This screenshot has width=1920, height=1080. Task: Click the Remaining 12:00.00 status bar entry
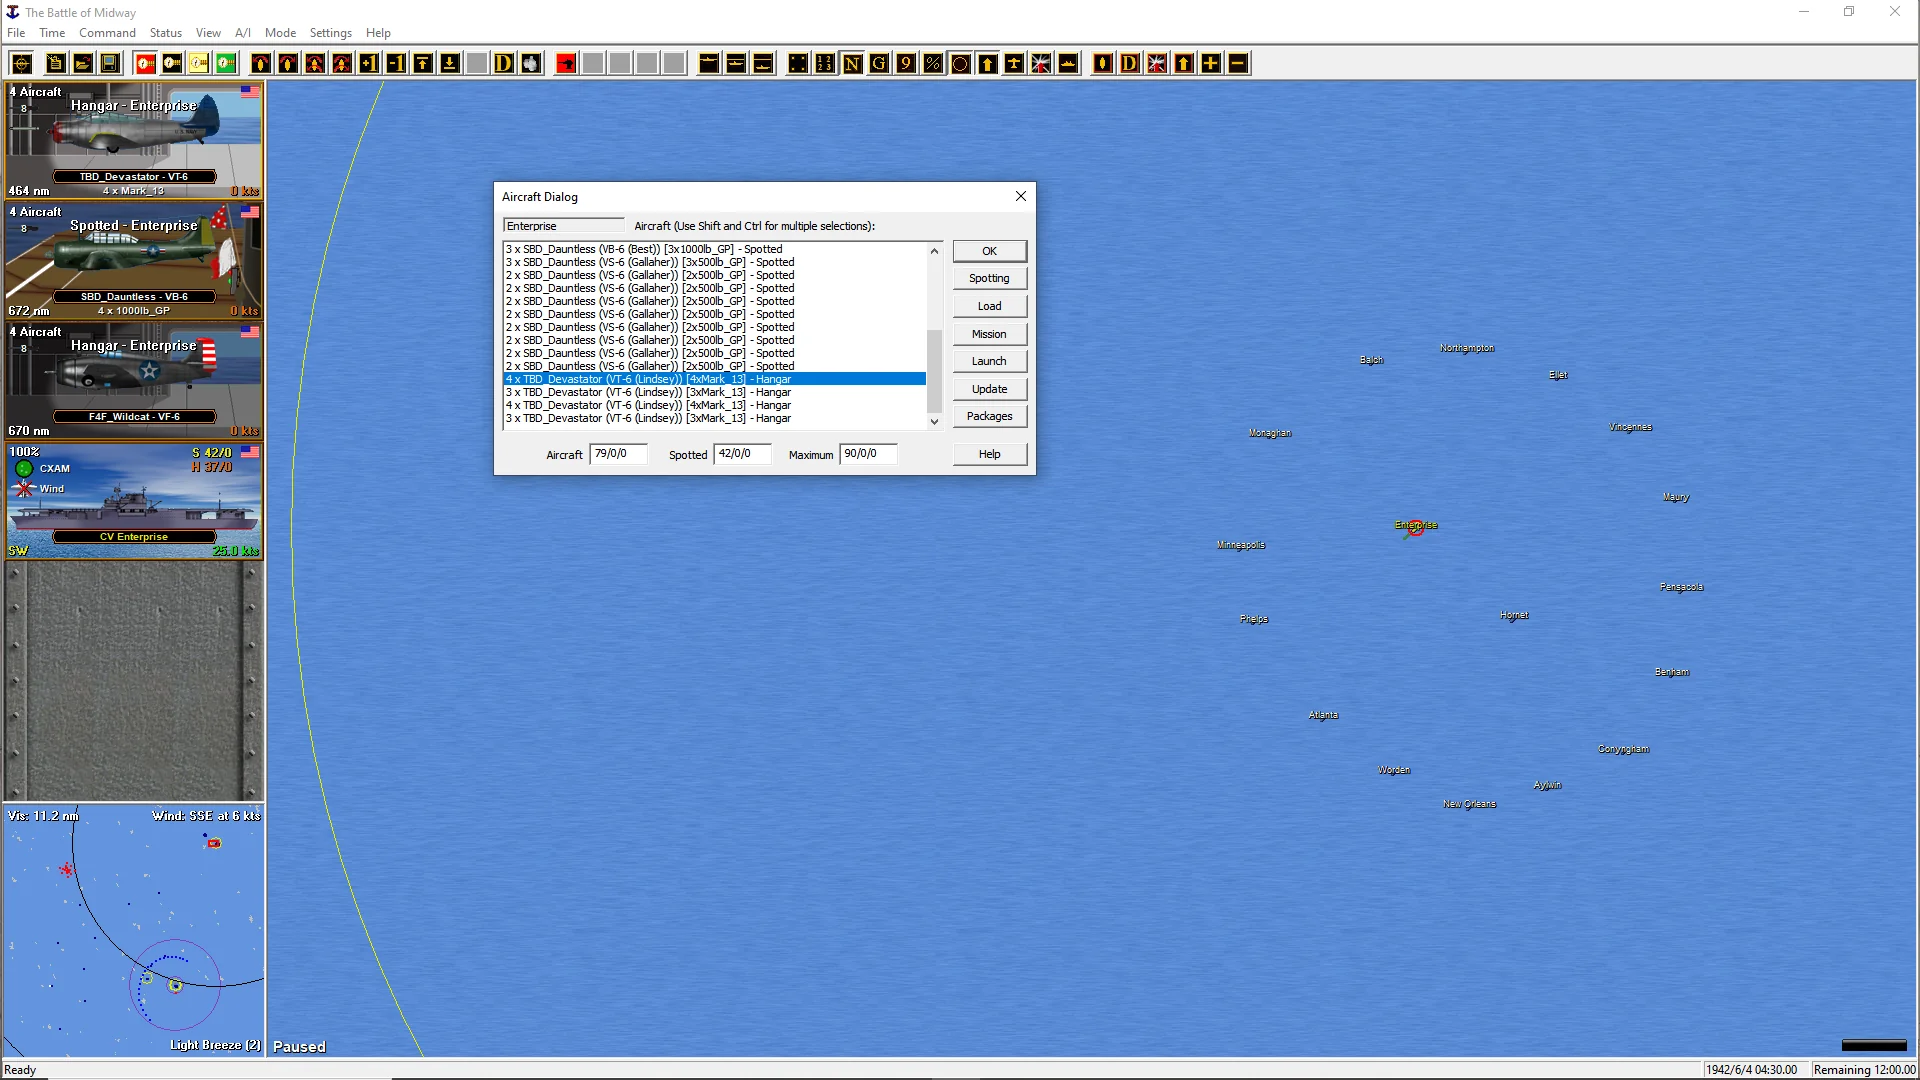[1864, 1070]
